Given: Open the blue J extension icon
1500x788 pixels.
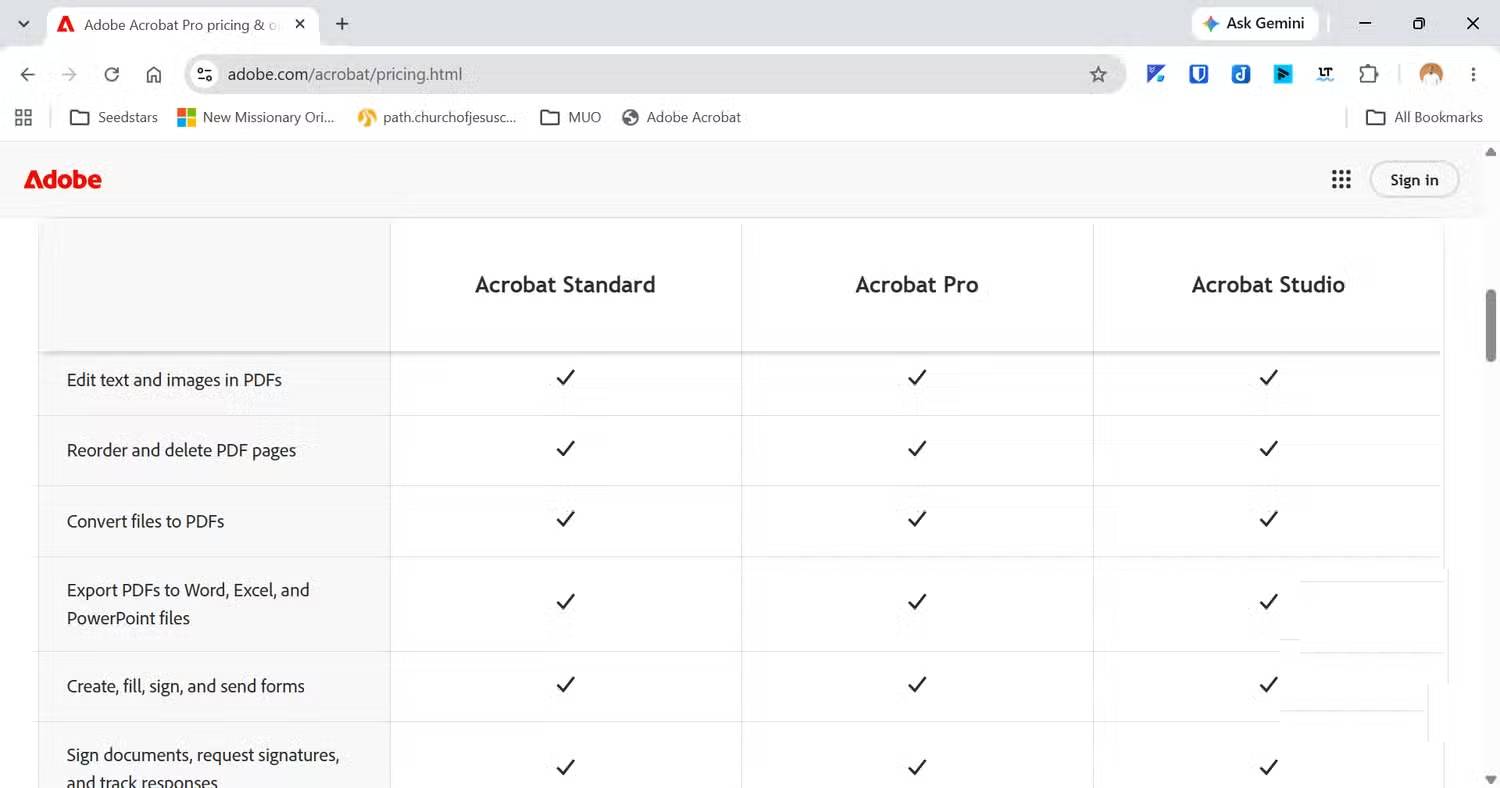Looking at the screenshot, I should point(1241,74).
